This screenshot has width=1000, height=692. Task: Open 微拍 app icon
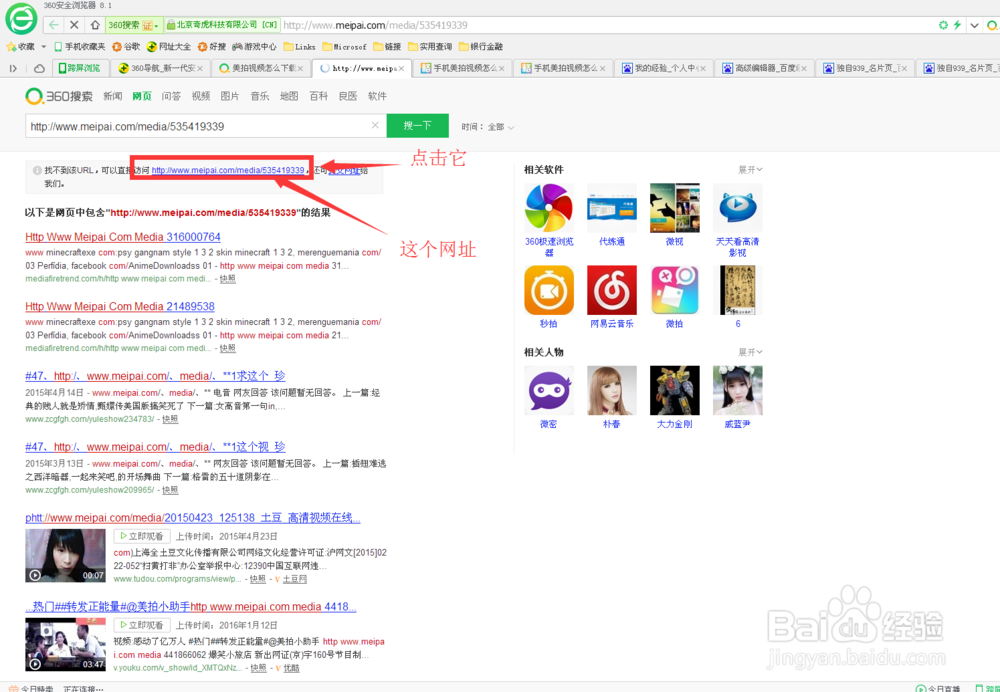tap(674, 290)
